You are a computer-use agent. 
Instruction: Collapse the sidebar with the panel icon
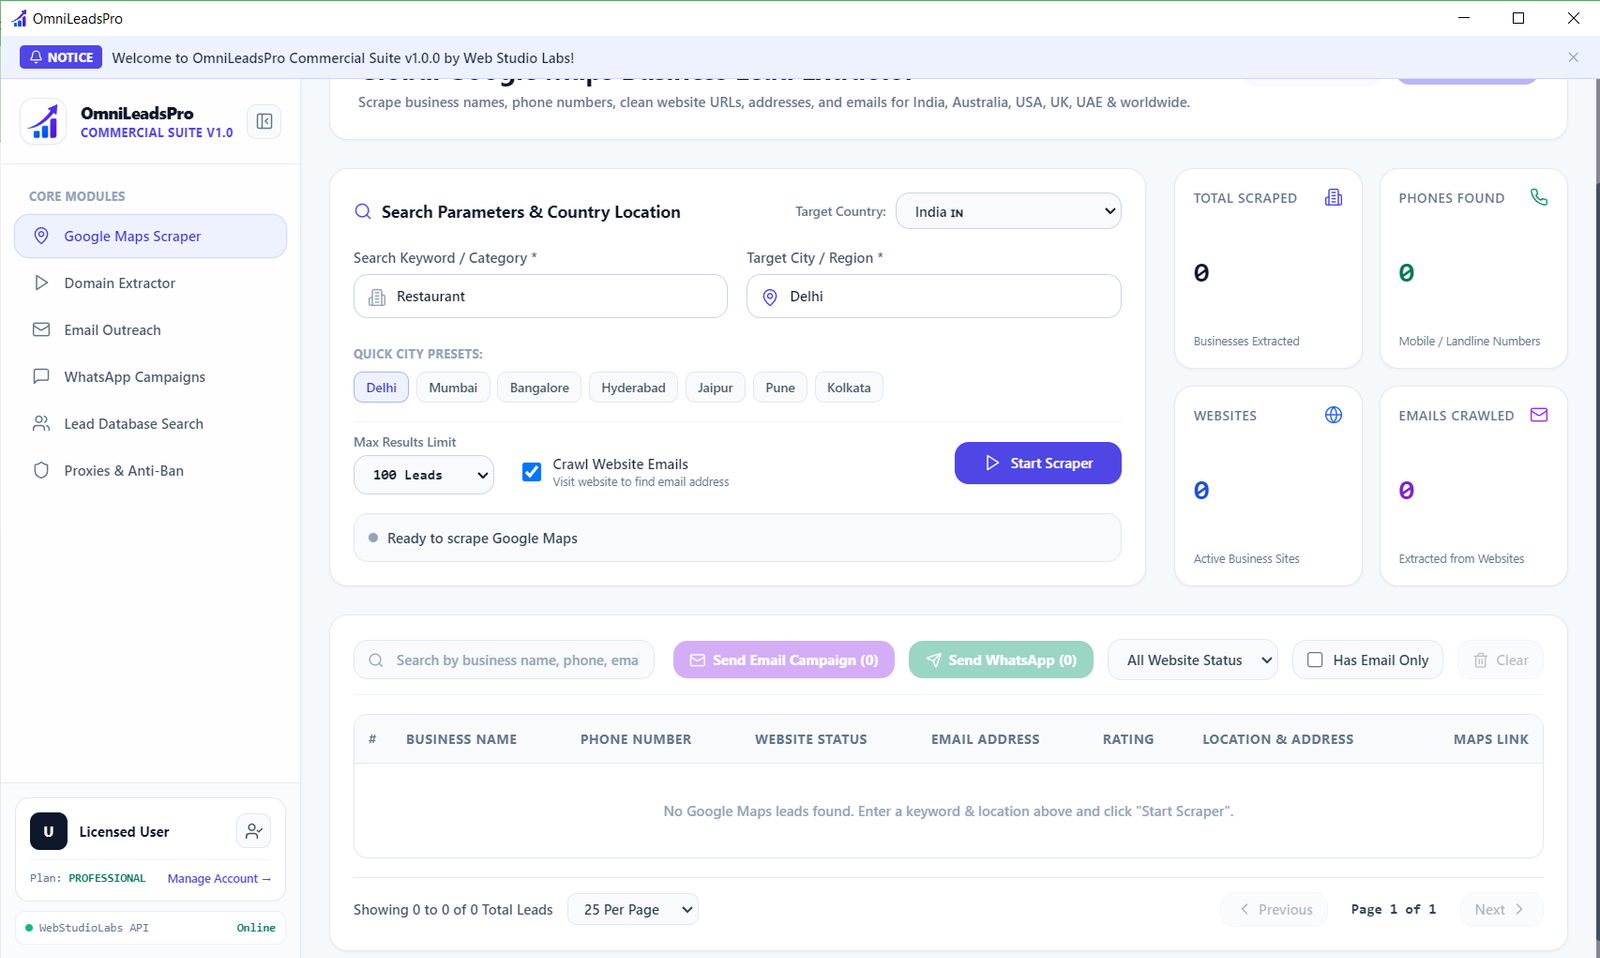click(x=264, y=121)
